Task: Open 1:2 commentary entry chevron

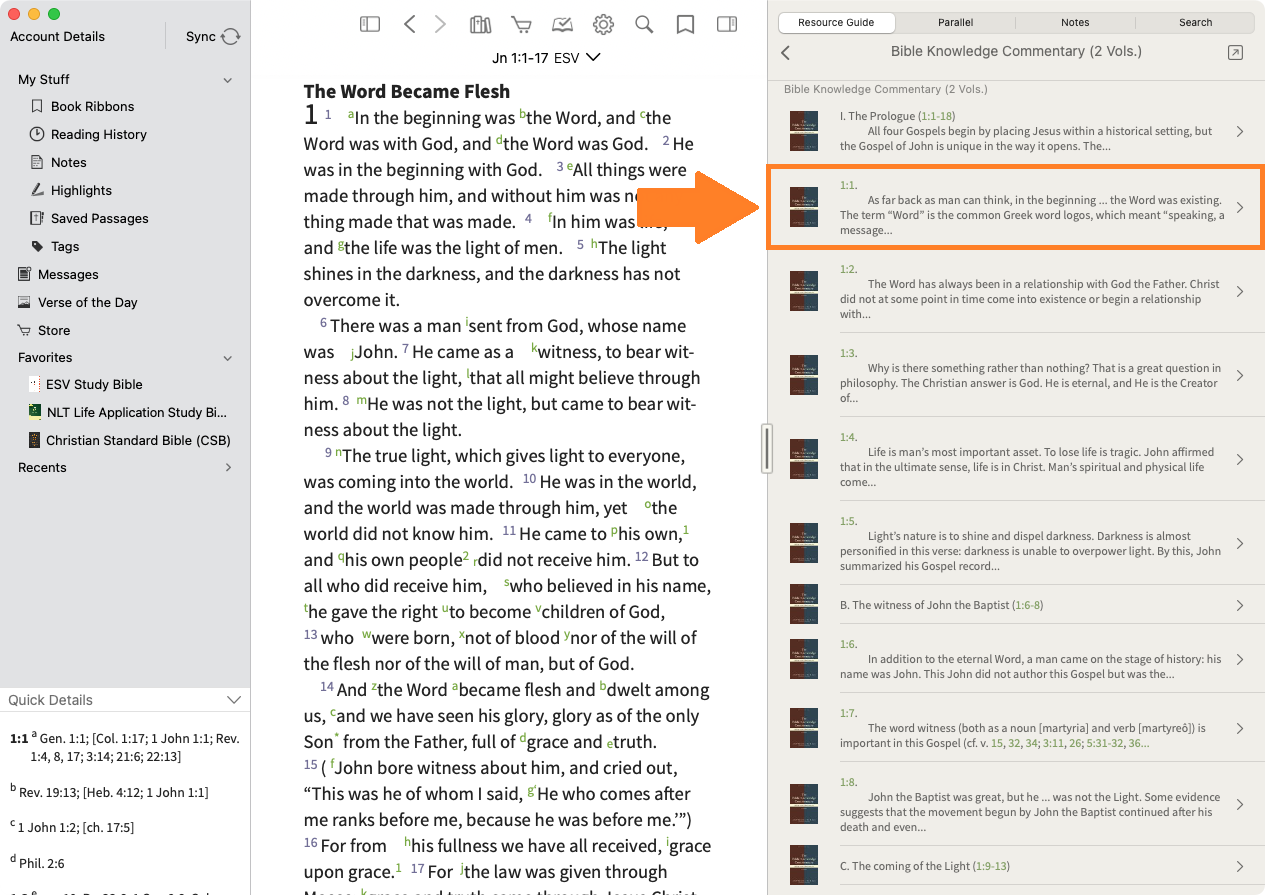Action: coord(1240,292)
